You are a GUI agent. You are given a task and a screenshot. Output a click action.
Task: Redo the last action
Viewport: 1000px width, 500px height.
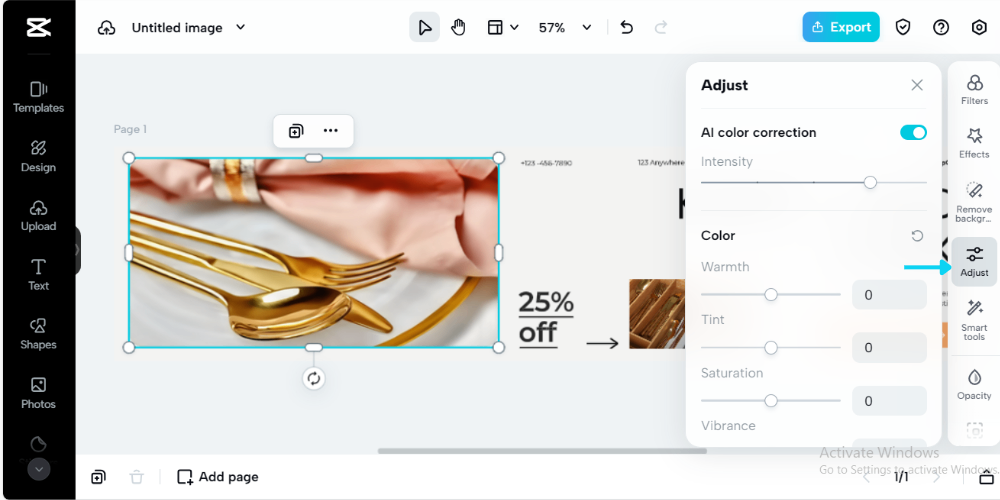(661, 27)
